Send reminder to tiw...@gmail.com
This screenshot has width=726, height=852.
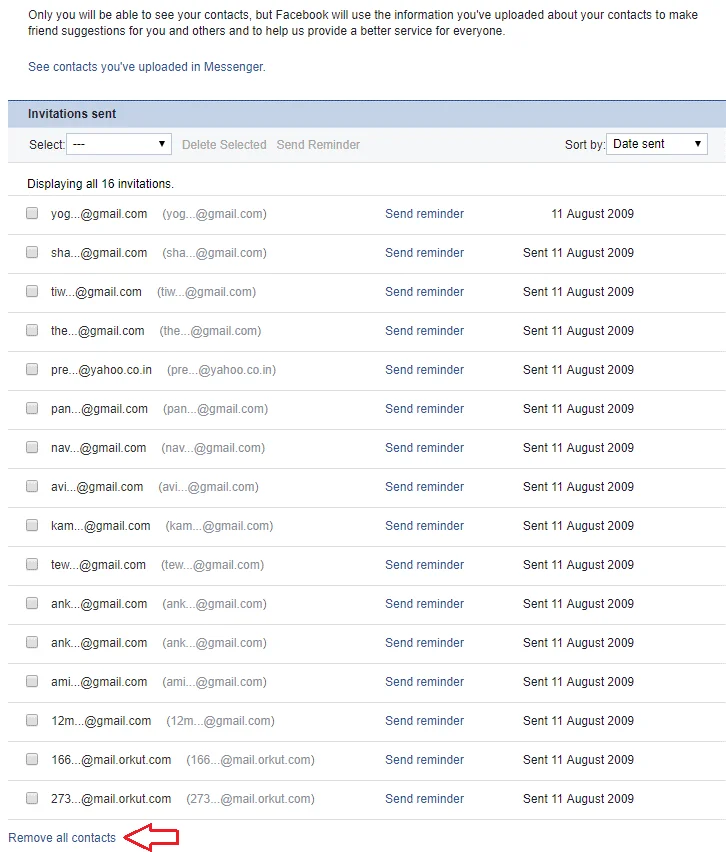click(424, 292)
